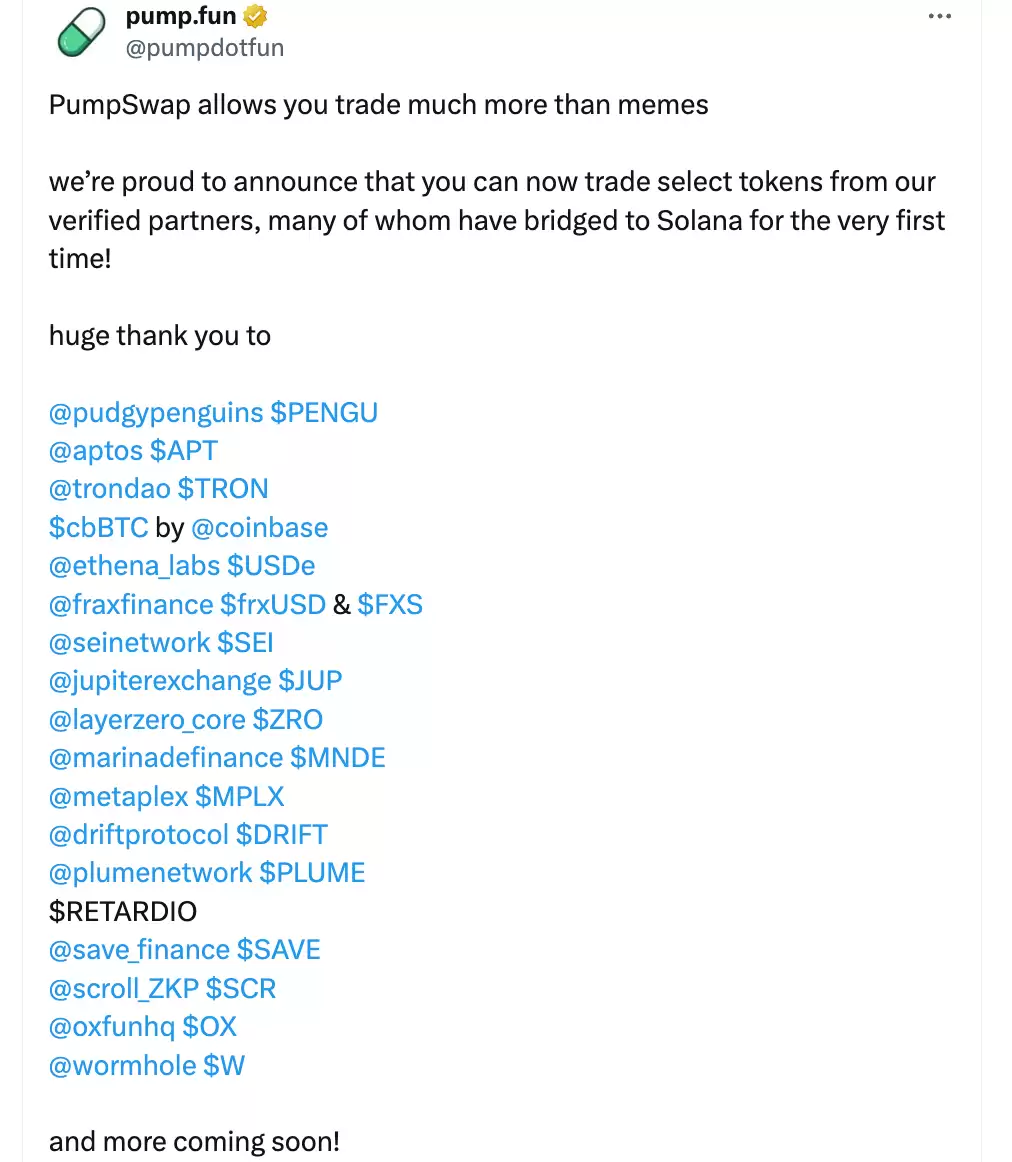
Task: Open the three-dot more options menu
Action: point(939,15)
